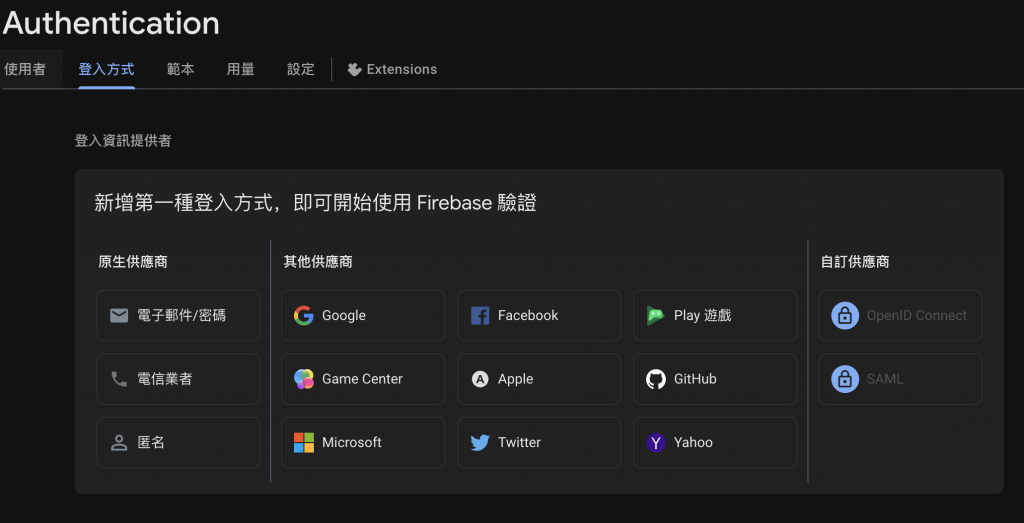The height and width of the screenshot is (523, 1024).
Task: Click the 登入資訊提供者 heading
Action: coord(123,141)
